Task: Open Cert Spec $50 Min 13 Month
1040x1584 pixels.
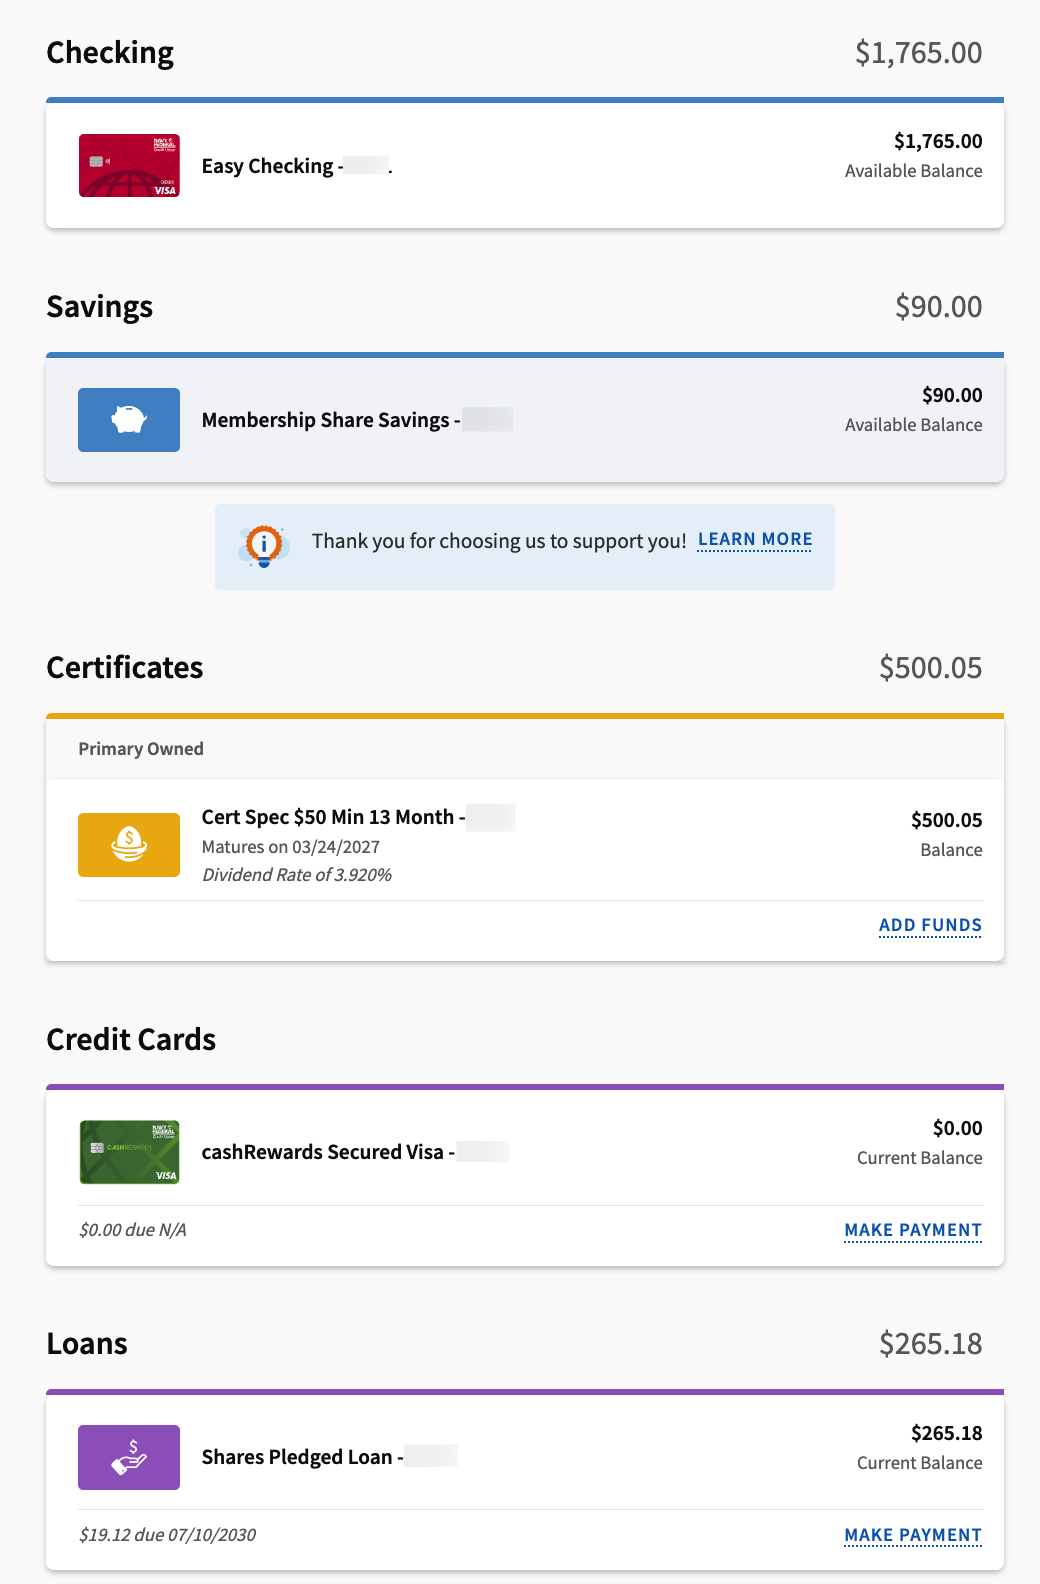Action: click(328, 817)
